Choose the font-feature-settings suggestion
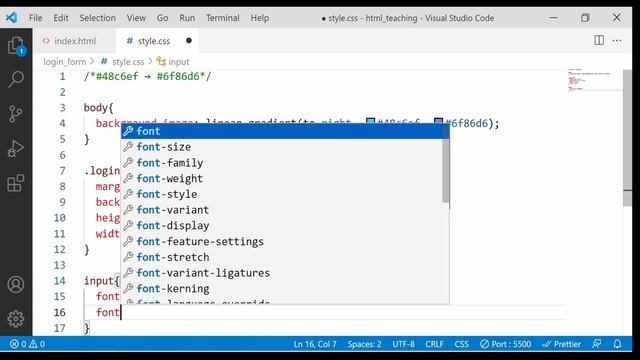 pyautogui.click(x=282, y=241)
